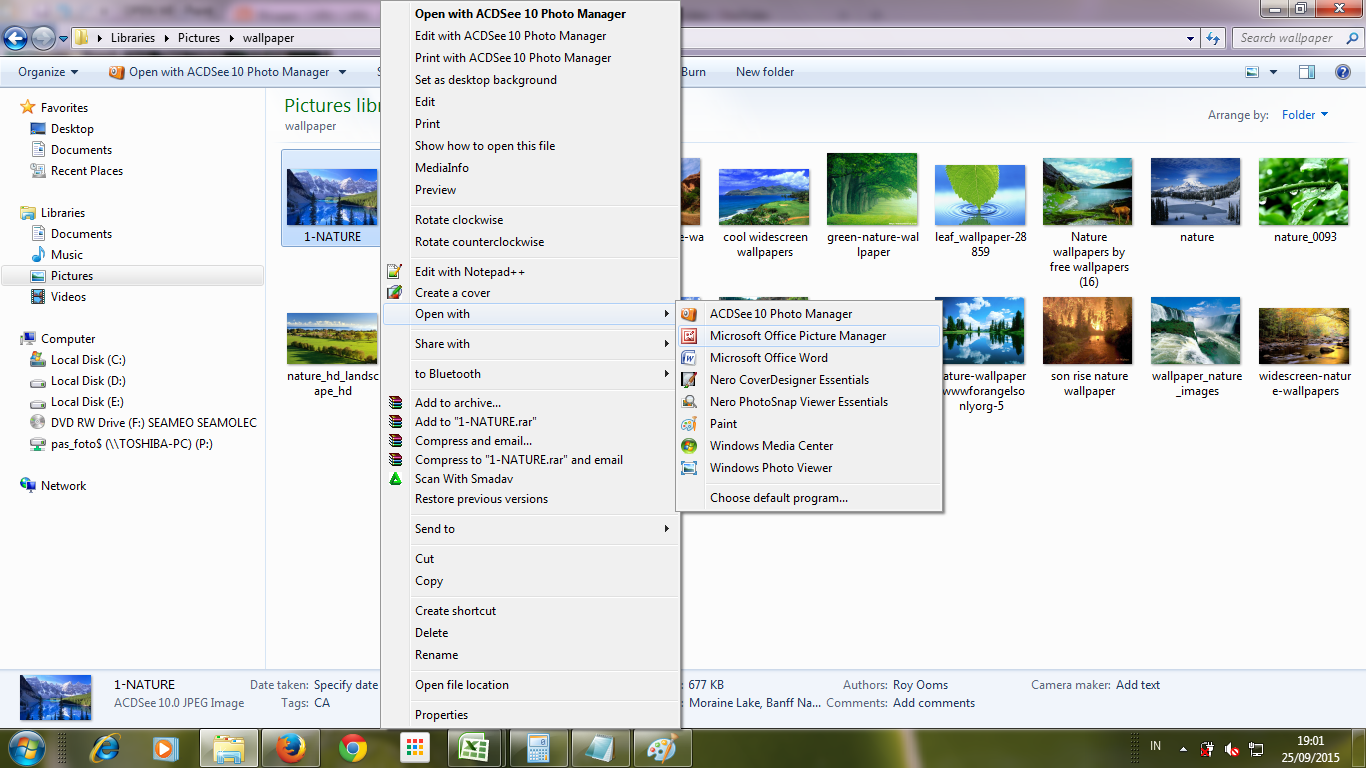Click the Chrome taskbar icon

coord(352,748)
